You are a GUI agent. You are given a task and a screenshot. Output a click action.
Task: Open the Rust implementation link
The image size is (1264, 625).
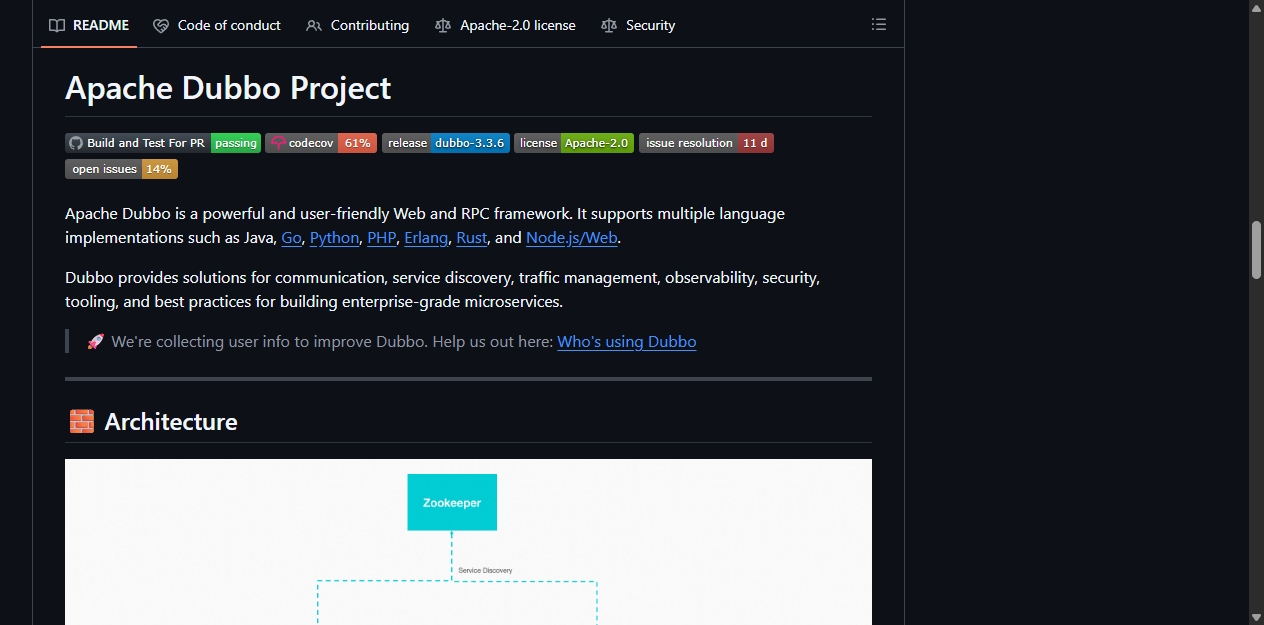coord(471,237)
